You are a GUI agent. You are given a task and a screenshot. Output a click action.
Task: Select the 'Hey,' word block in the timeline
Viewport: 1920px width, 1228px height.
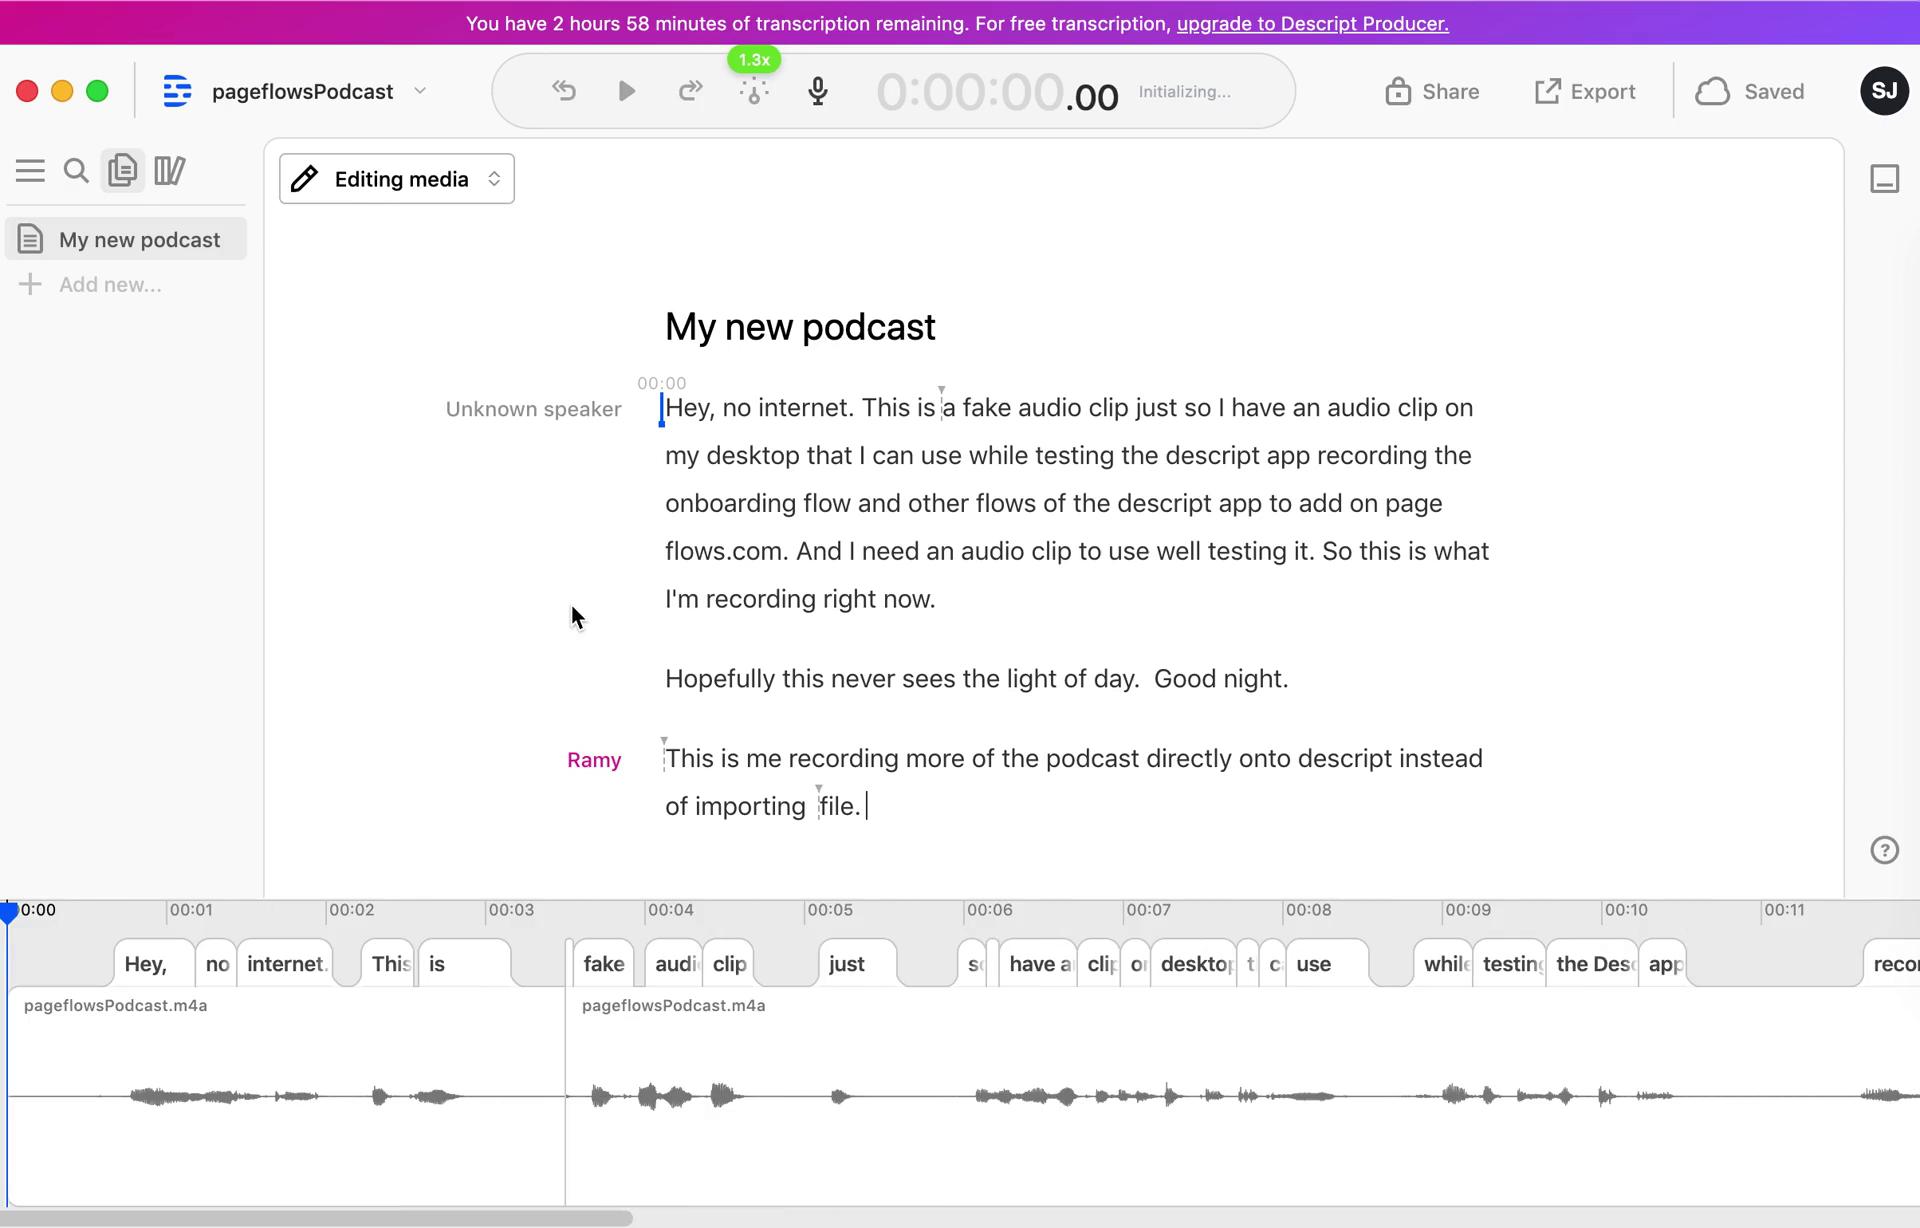pyautogui.click(x=154, y=964)
